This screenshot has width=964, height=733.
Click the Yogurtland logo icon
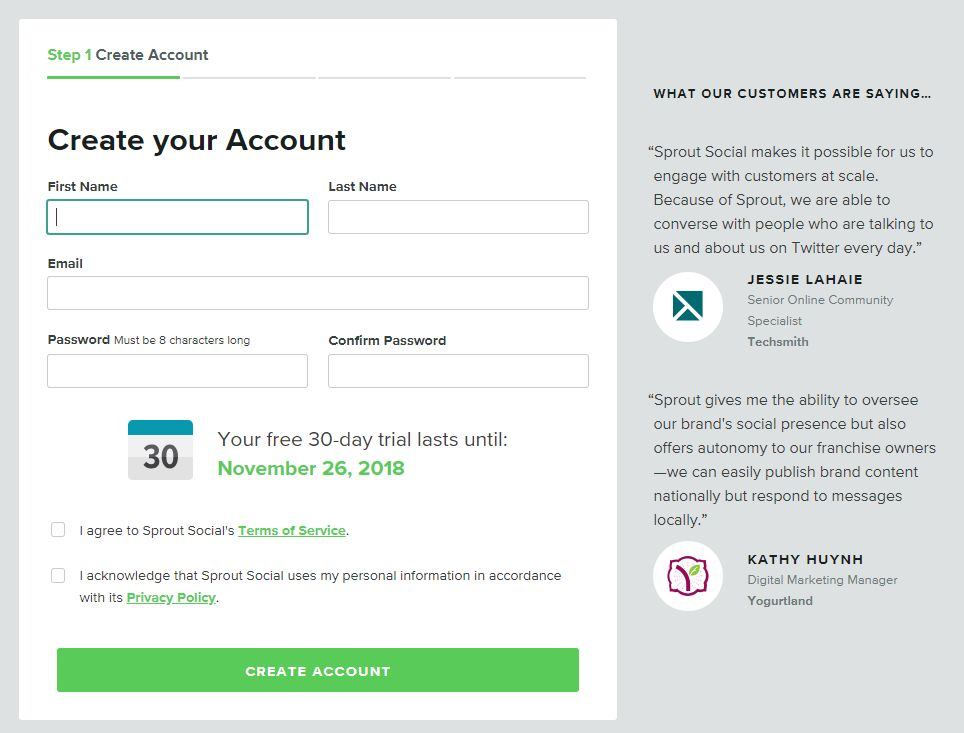pos(687,576)
